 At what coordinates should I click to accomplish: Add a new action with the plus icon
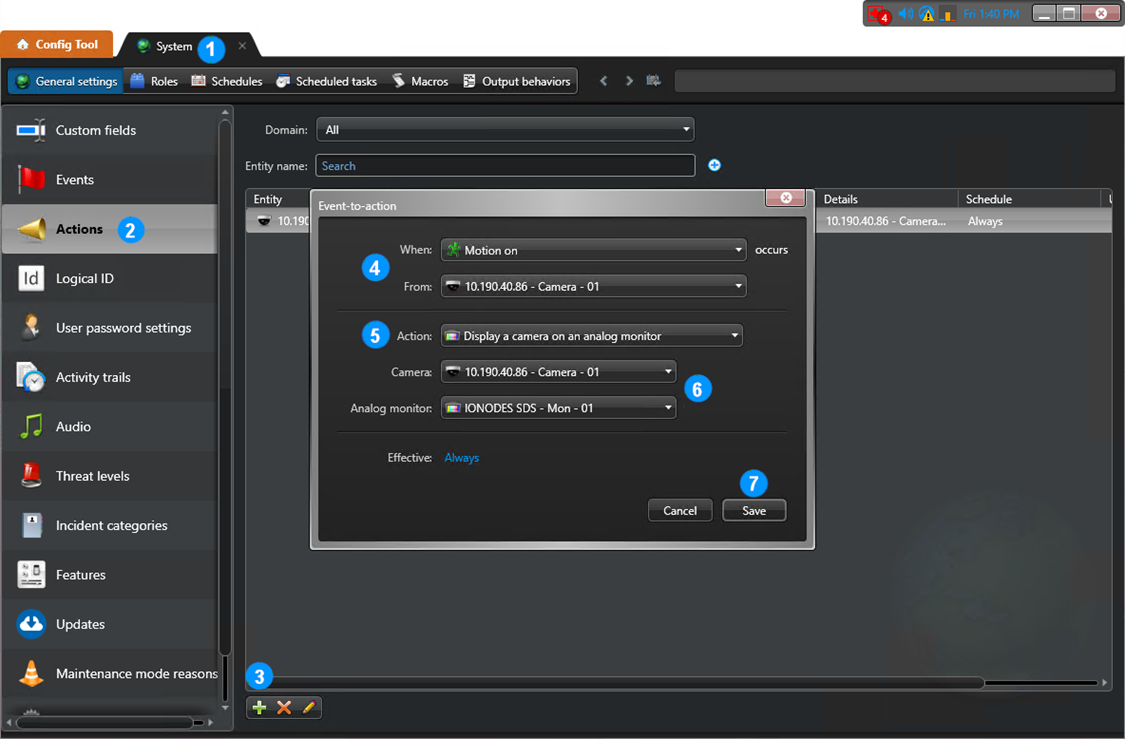pos(259,707)
